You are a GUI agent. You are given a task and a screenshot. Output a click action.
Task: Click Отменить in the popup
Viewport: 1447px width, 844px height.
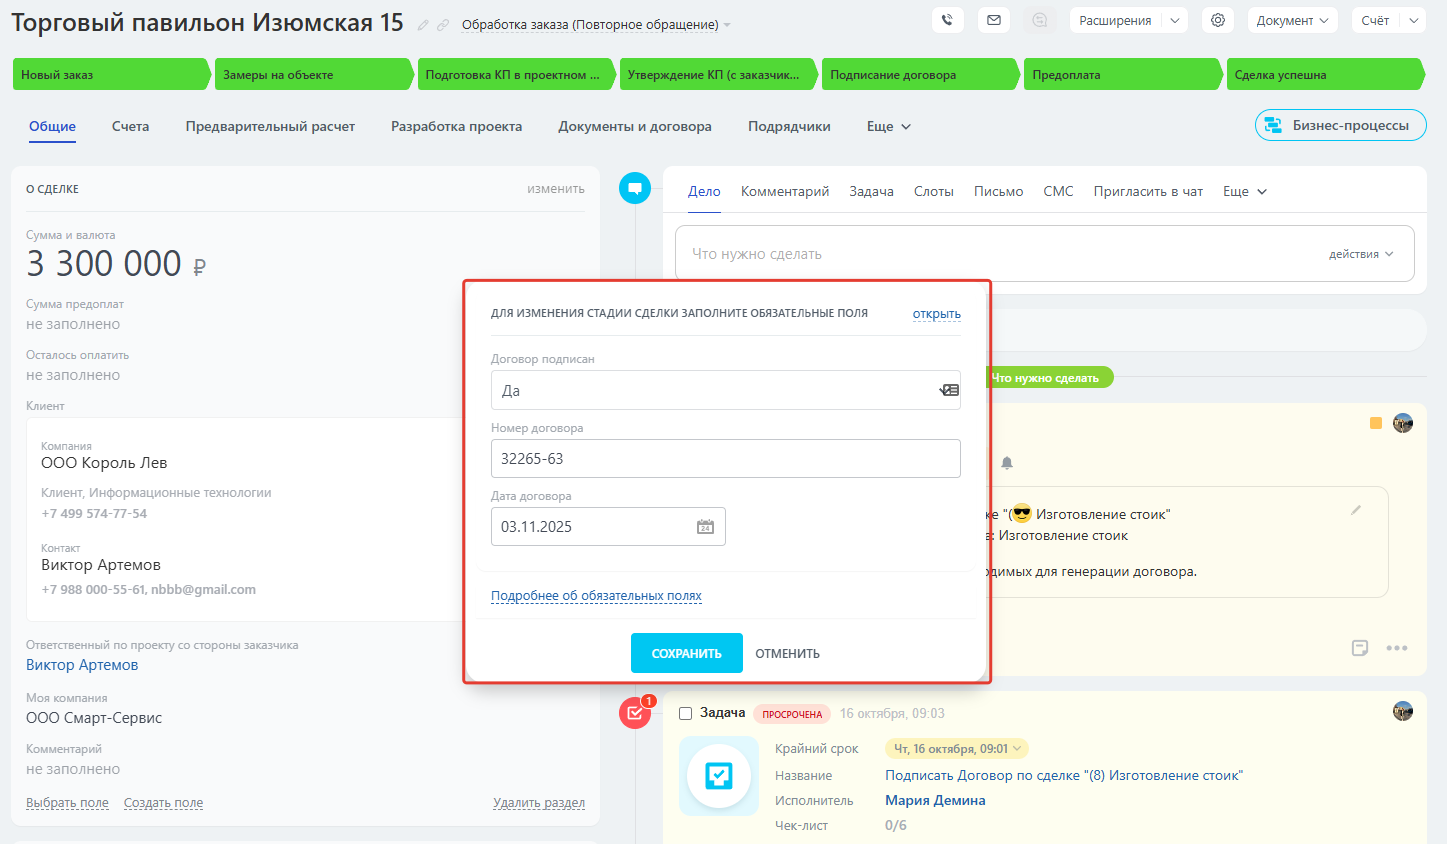click(x=788, y=653)
